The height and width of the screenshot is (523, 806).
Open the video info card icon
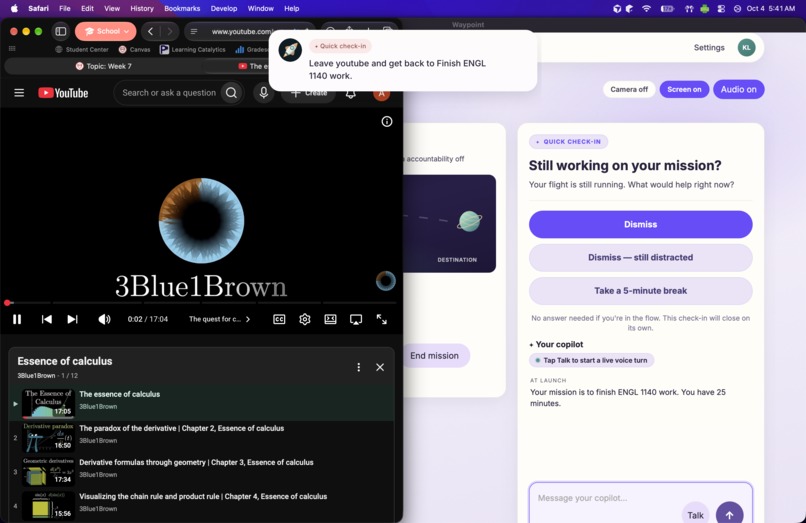coord(387,121)
